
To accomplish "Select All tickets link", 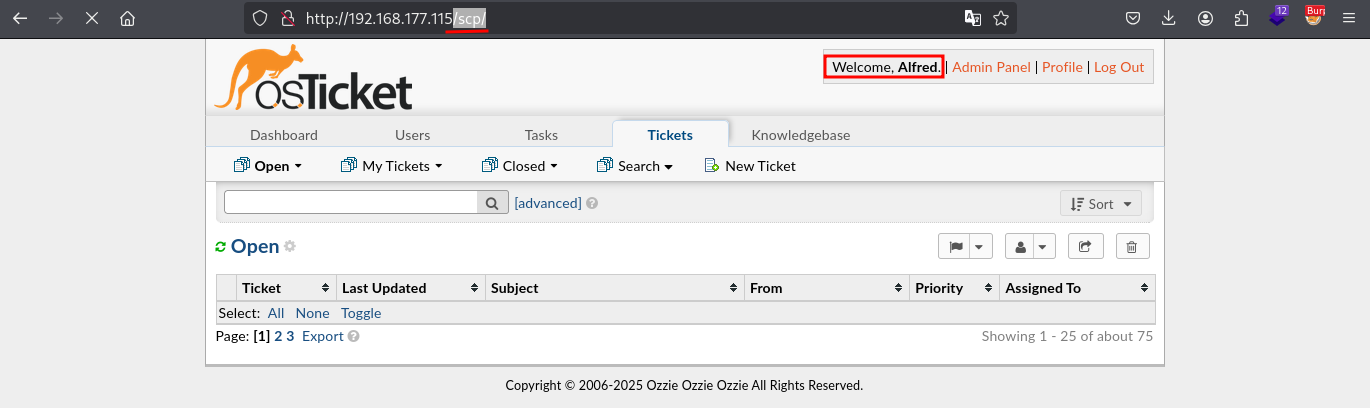I will [276, 313].
